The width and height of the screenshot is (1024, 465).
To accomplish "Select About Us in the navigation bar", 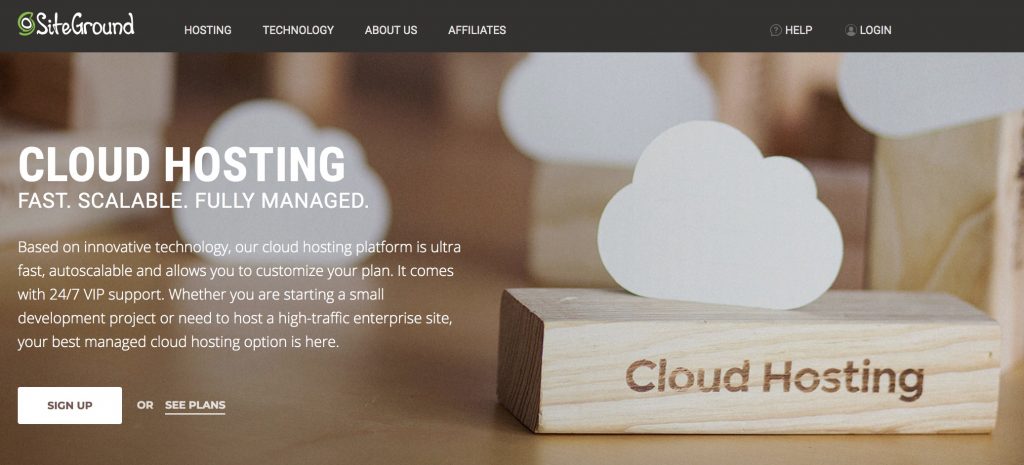I will pos(391,30).
